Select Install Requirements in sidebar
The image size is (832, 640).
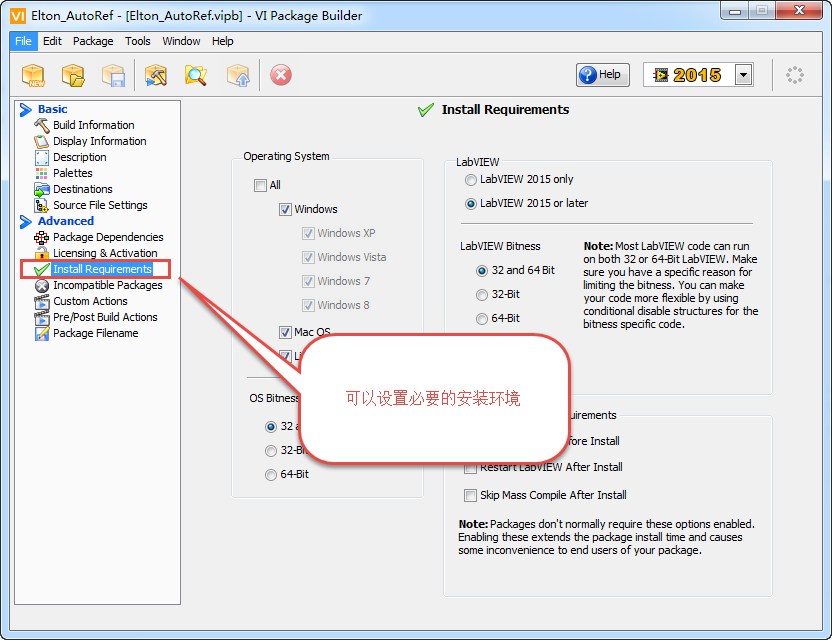102,270
